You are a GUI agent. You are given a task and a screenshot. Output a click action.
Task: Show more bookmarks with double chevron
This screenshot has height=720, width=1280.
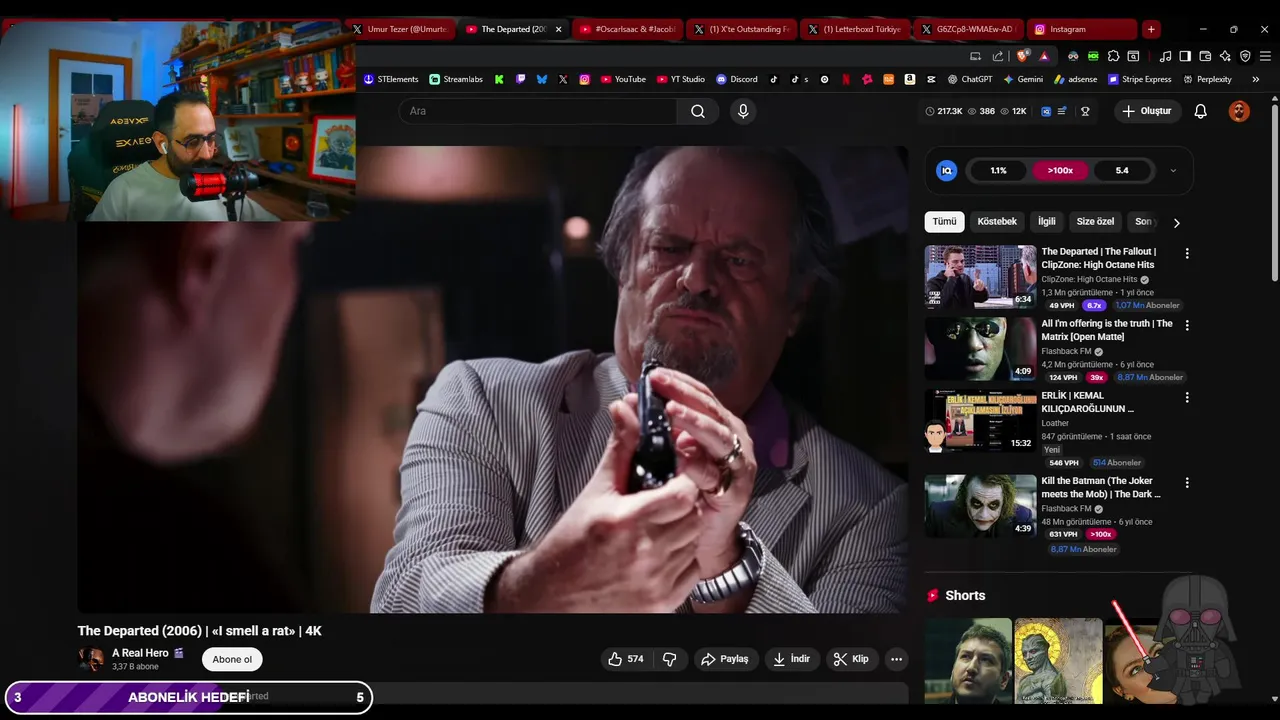[1255, 79]
